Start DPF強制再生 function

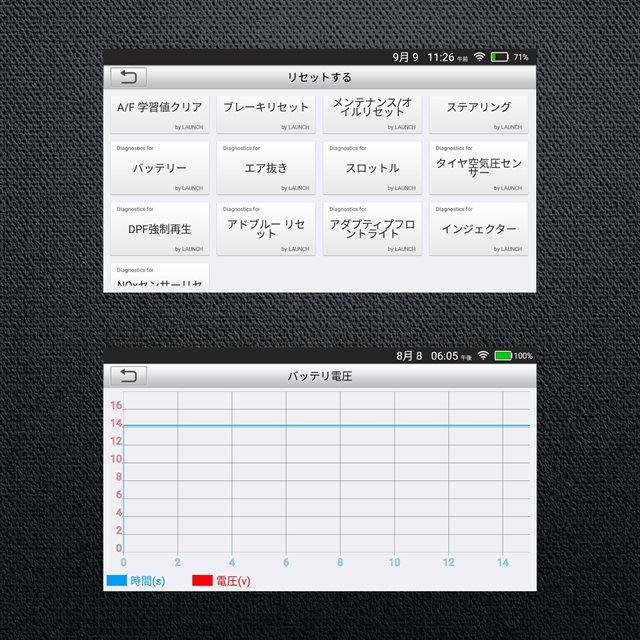160,229
